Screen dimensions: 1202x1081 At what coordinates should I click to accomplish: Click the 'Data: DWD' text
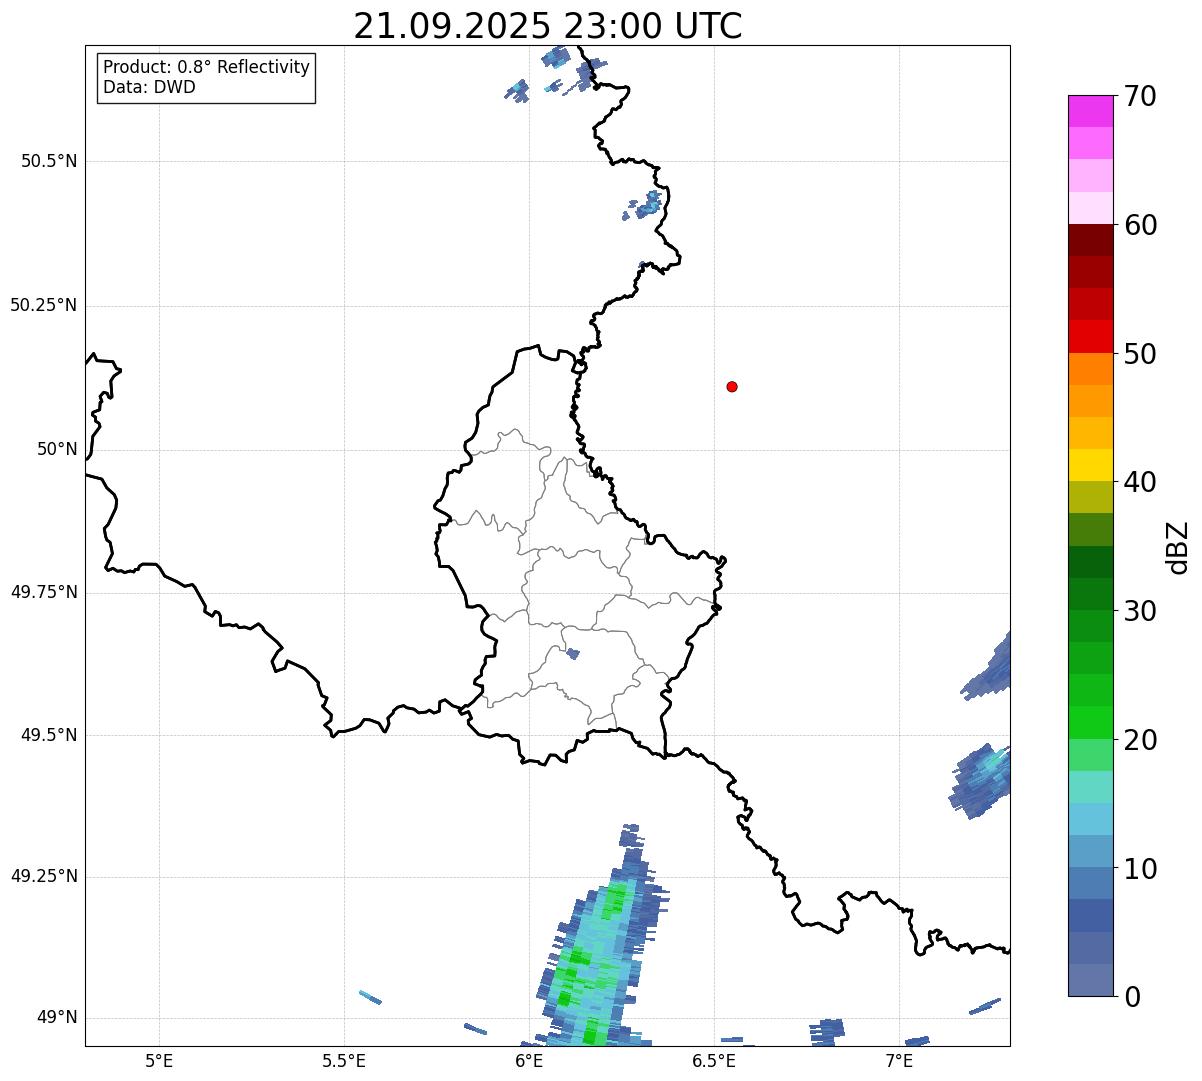[149, 87]
